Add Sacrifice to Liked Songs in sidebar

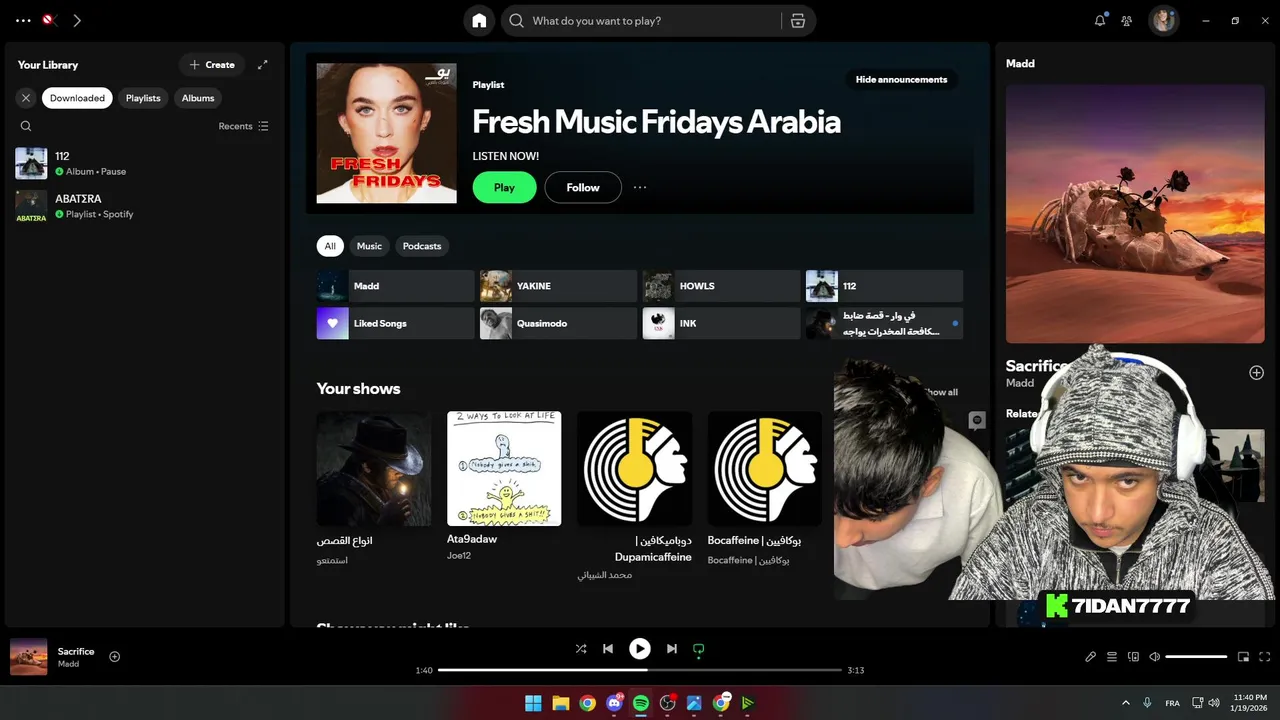click(x=1256, y=373)
